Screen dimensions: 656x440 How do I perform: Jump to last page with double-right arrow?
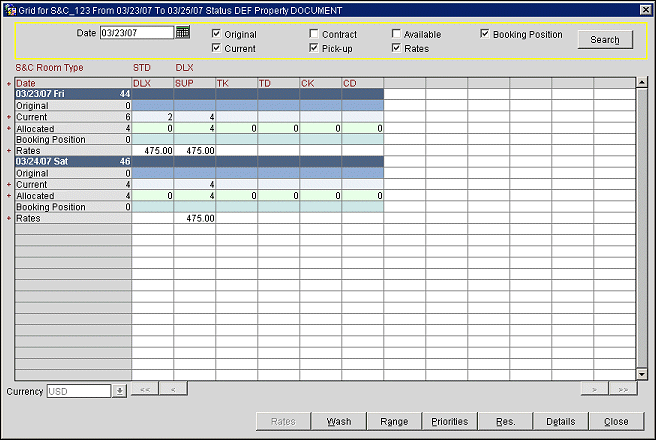tap(623, 389)
